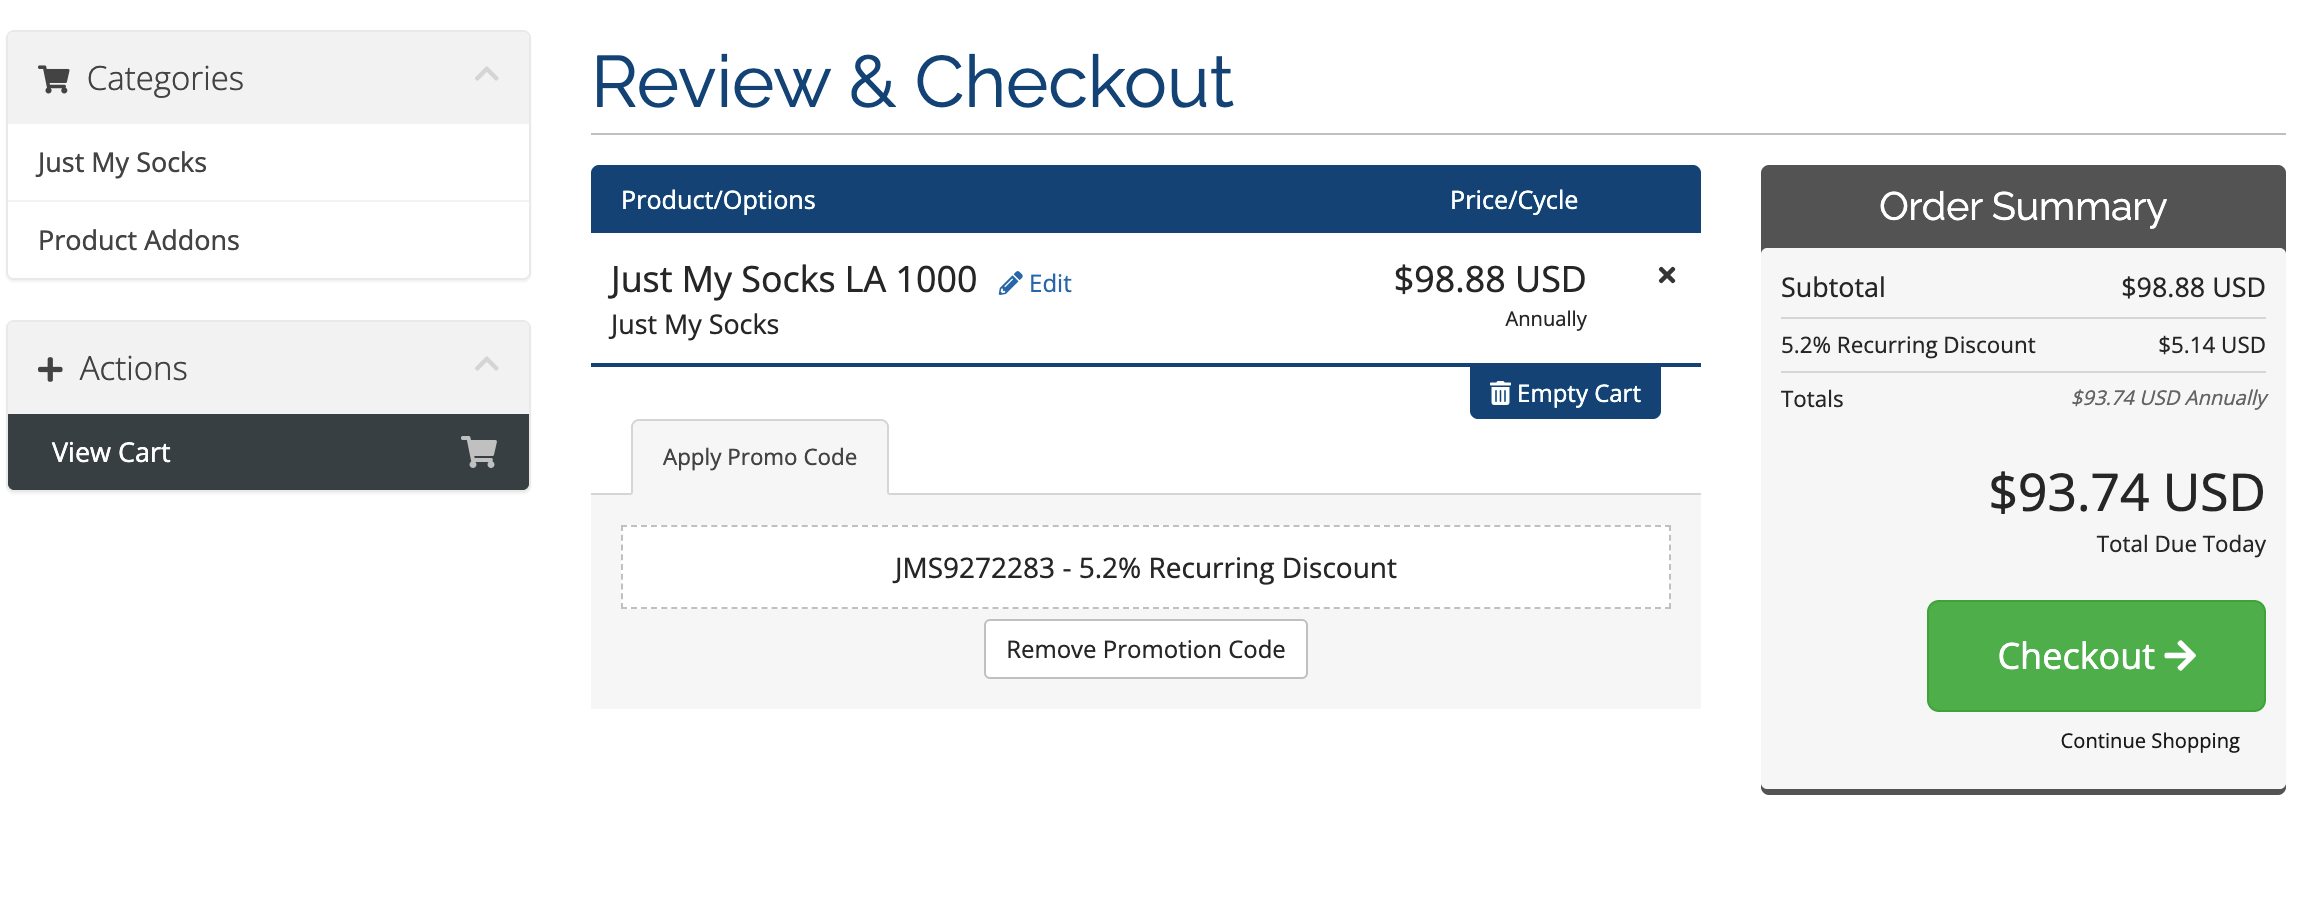Click the Just My Socks subtitle under product
2320x910 pixels.
(x=694, y=325)
